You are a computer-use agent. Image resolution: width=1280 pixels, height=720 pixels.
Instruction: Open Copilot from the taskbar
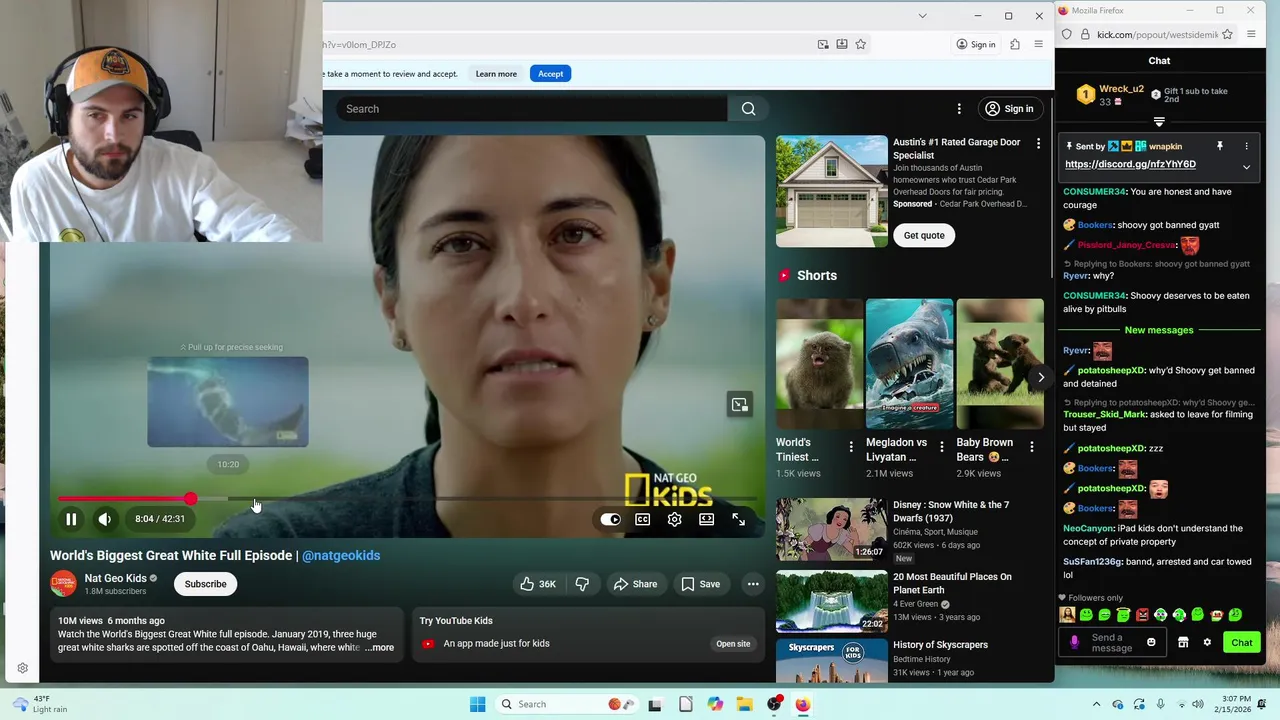point(715,704)
